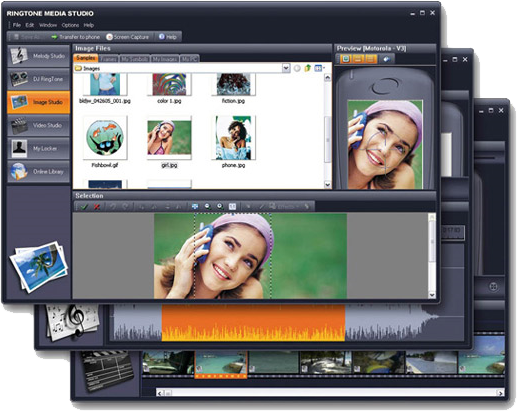
Task: Click the phone preview screen image
Action: pyautogui.click(x=385, y=144)
